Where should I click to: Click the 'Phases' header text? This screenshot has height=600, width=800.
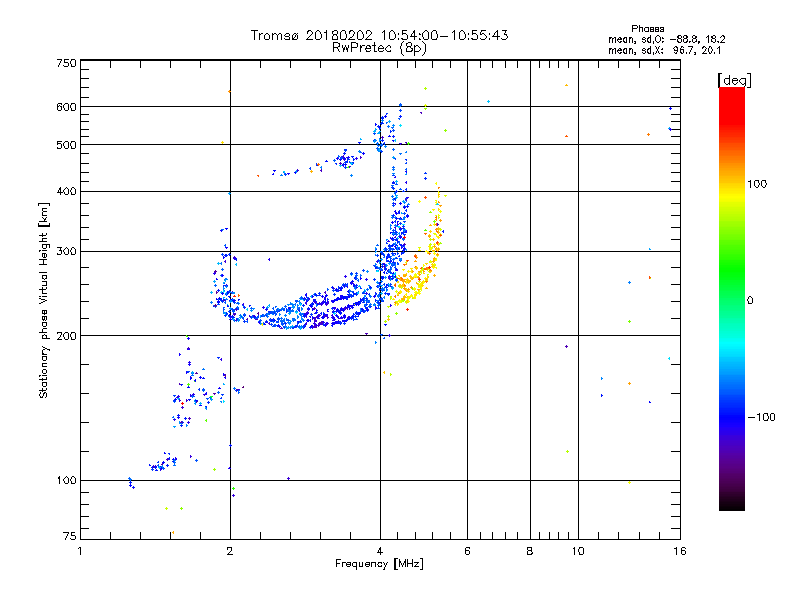[647, 29]
